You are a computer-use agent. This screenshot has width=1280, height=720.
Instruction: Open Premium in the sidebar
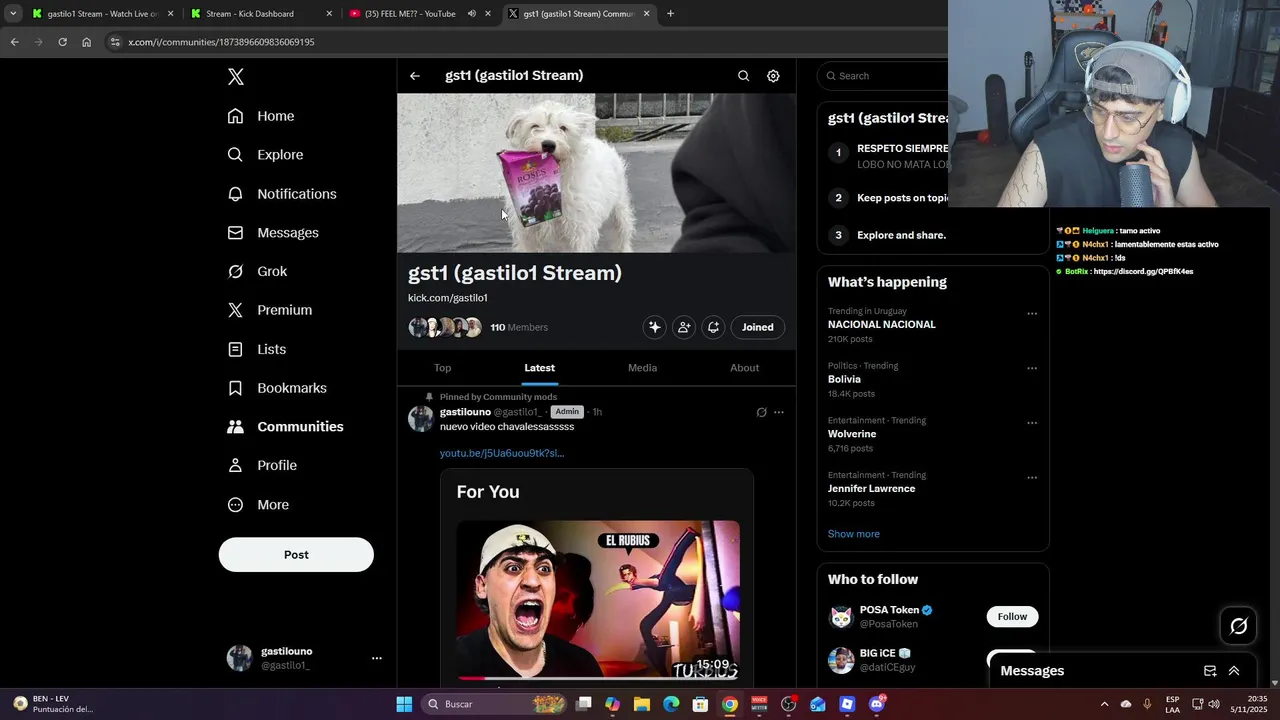pyautogui.click(x=269, y=310)
